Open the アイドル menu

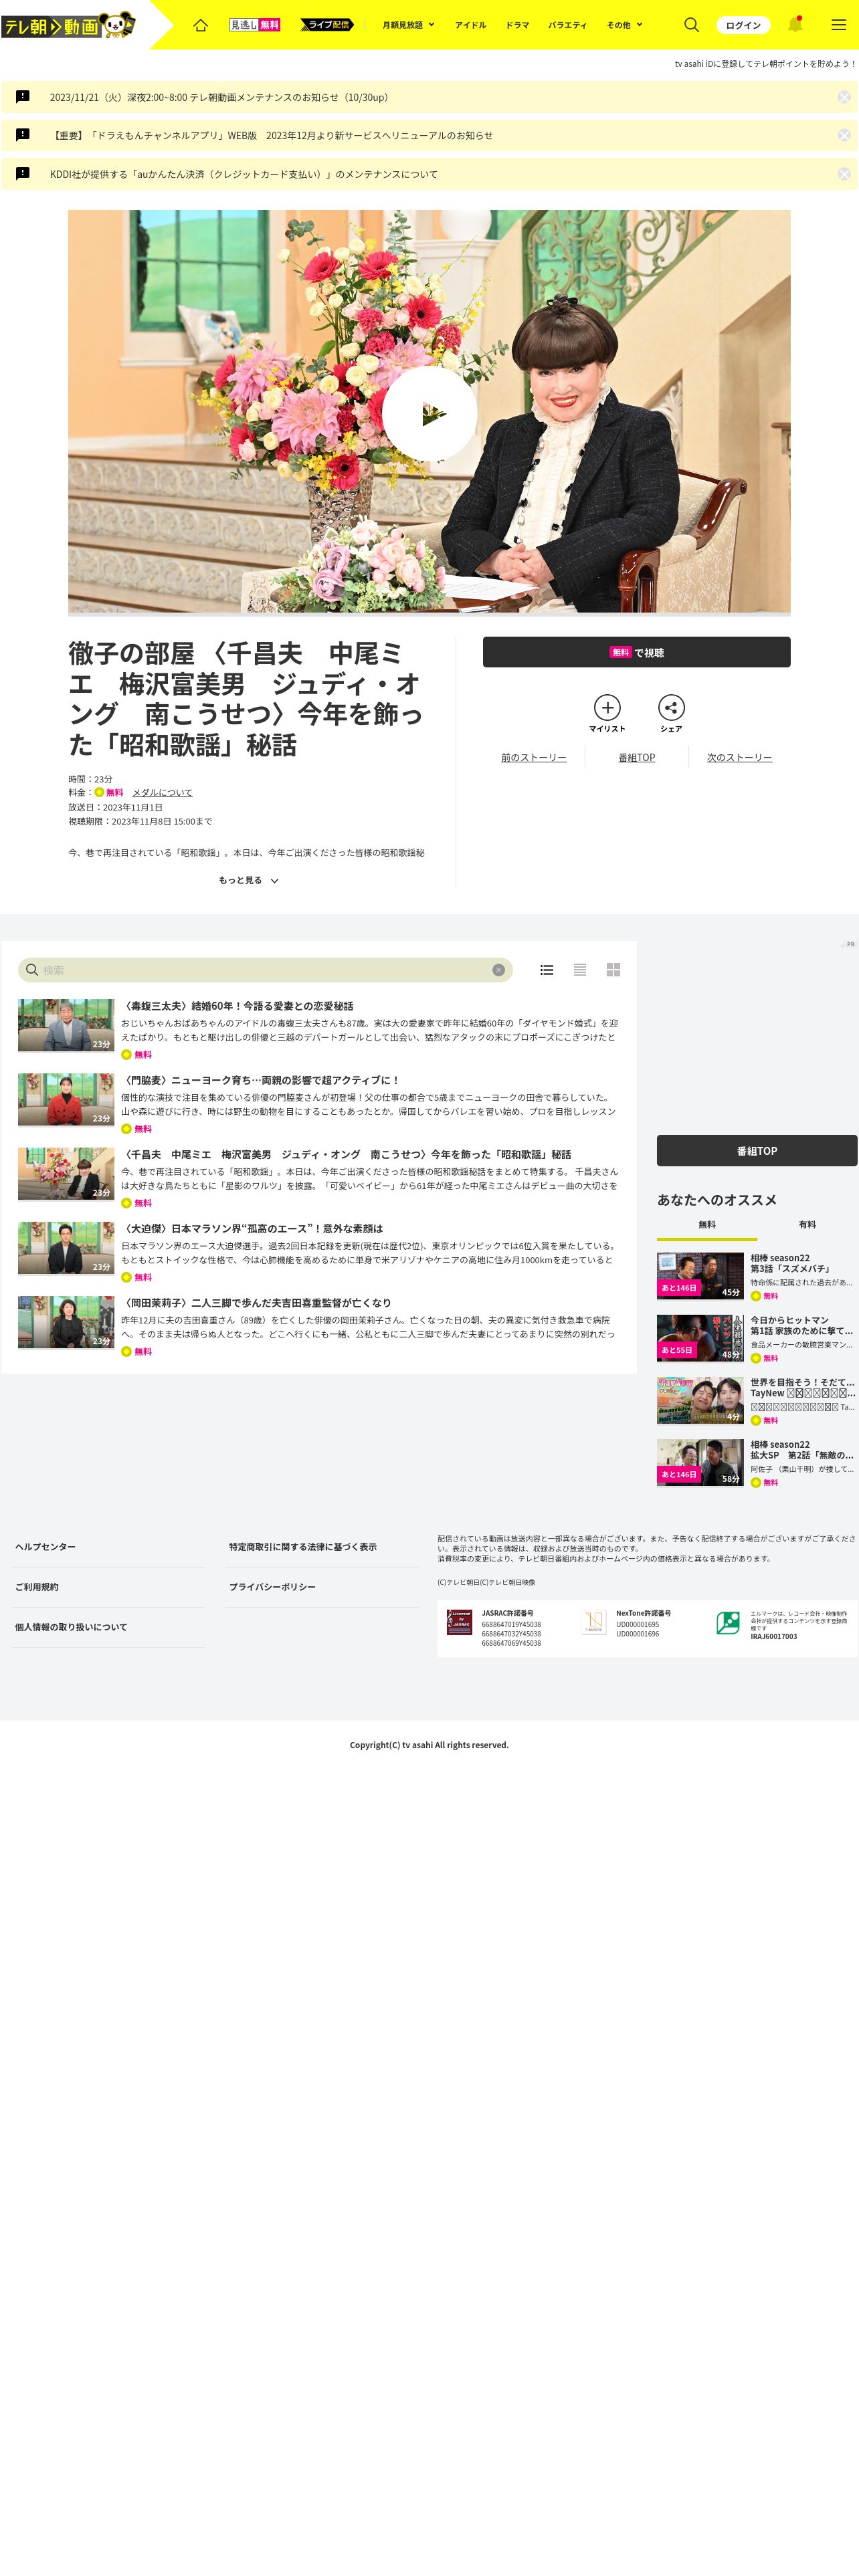point(470,25)
